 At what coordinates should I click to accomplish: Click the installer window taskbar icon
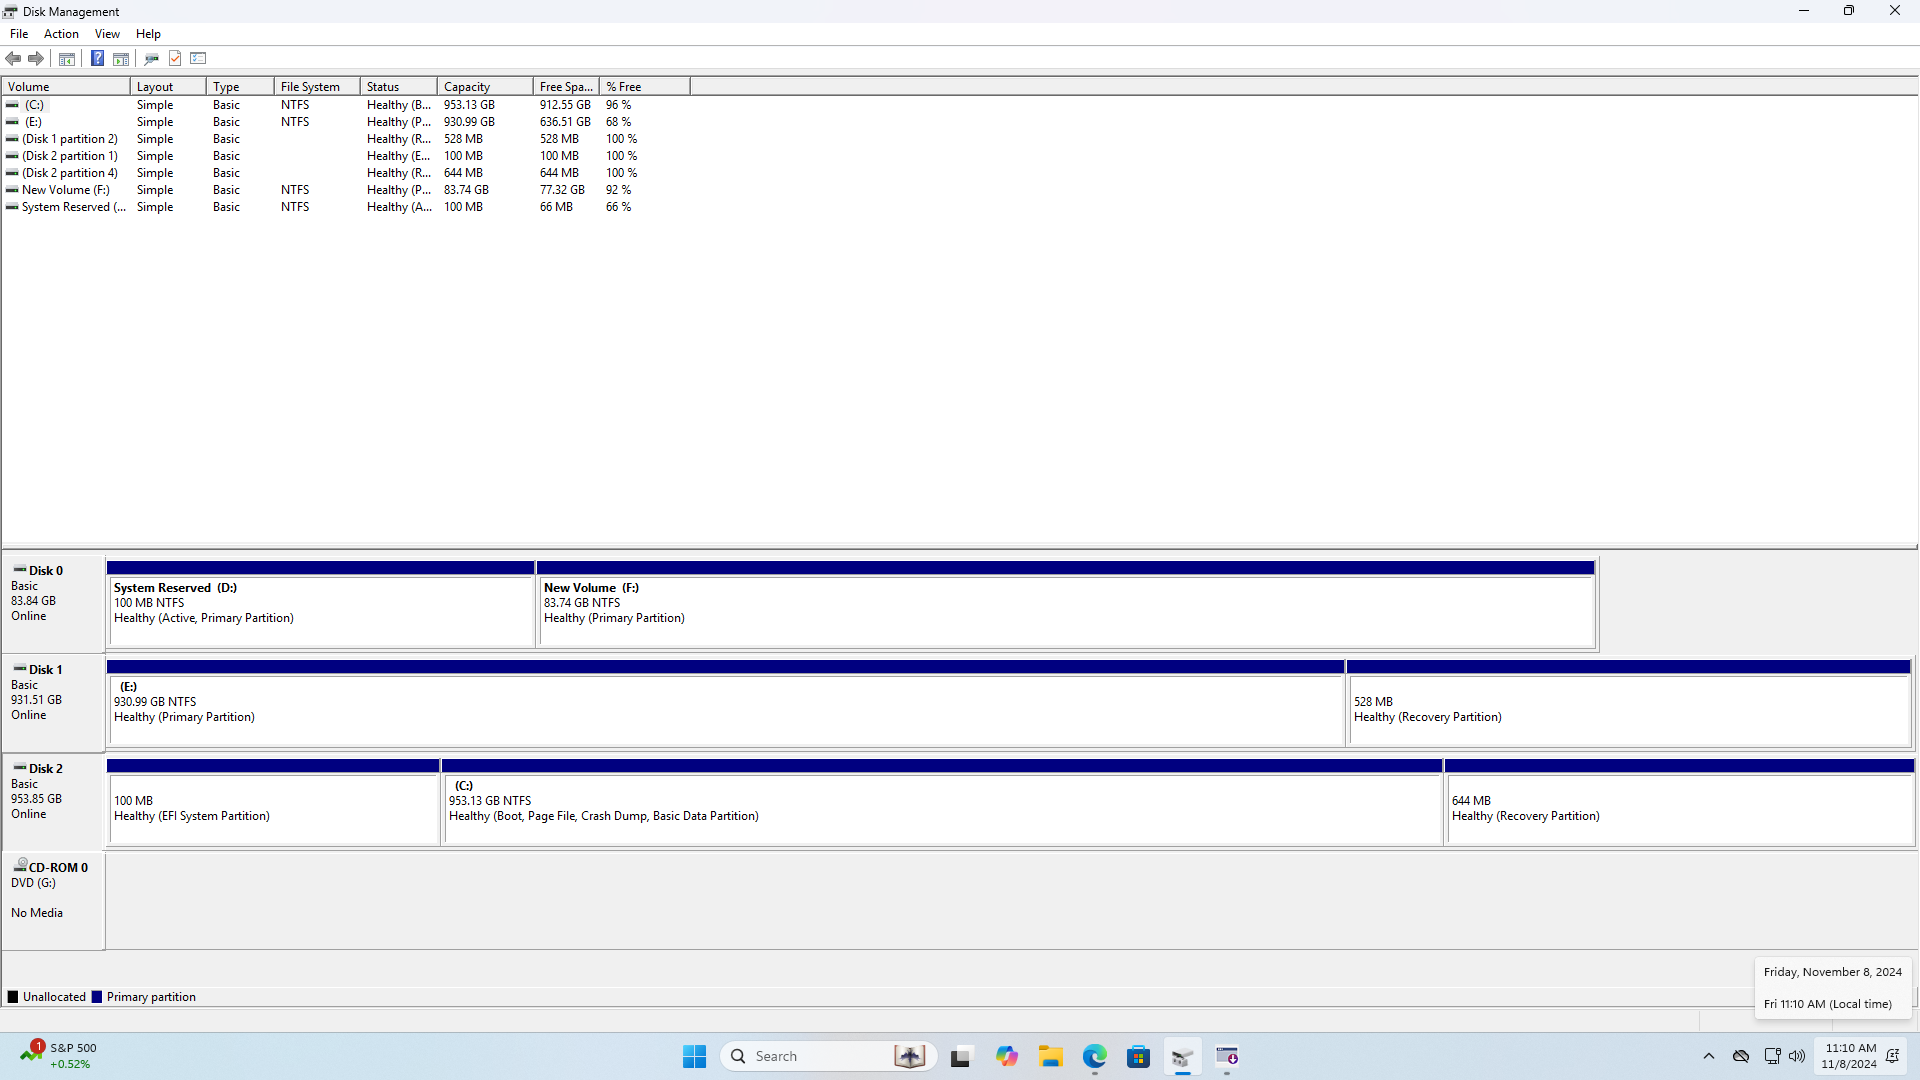point(1227,1056)
